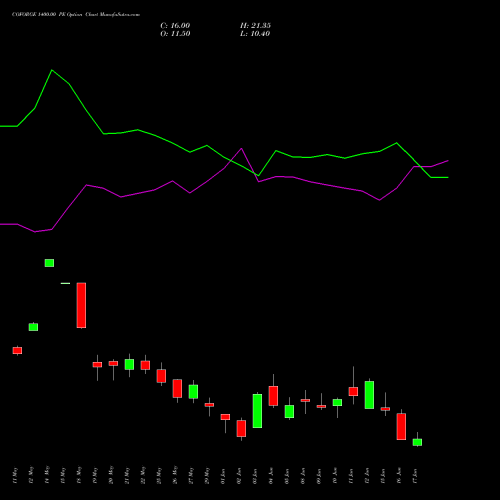Viewport: 500px width, 500px height.
Task: Click the '18 May' date label
Action: [x=79, y=475]
